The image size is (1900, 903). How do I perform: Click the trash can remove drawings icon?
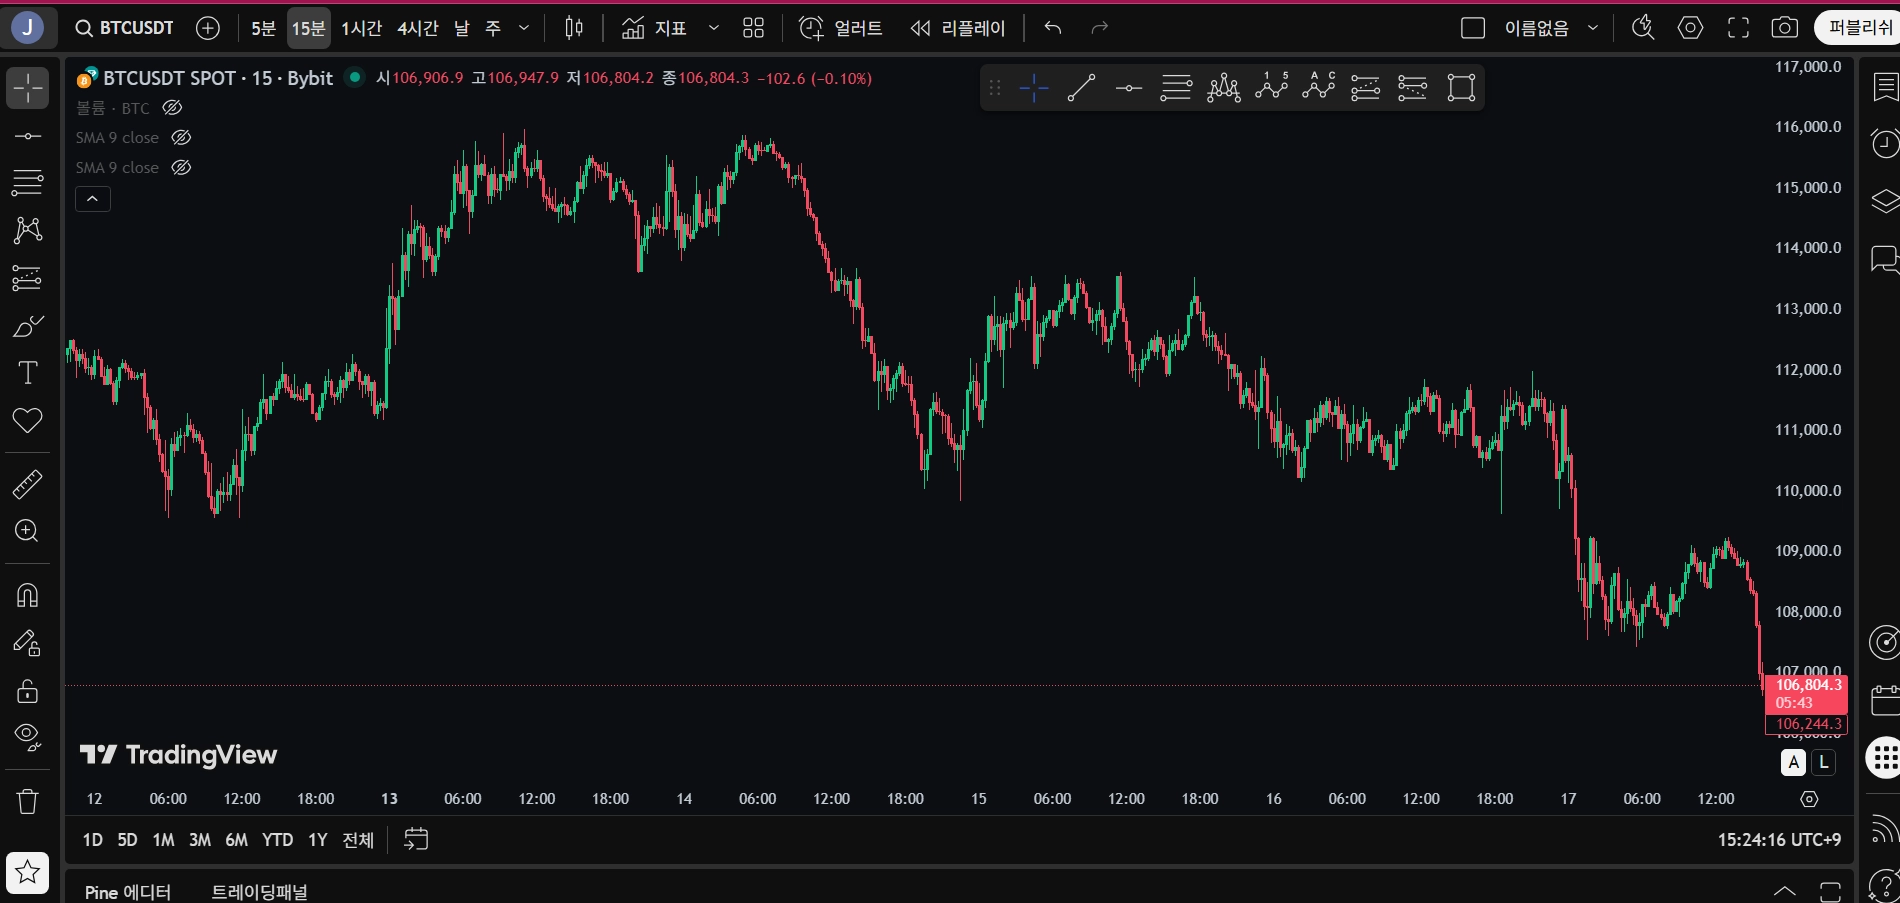(28, 801)
